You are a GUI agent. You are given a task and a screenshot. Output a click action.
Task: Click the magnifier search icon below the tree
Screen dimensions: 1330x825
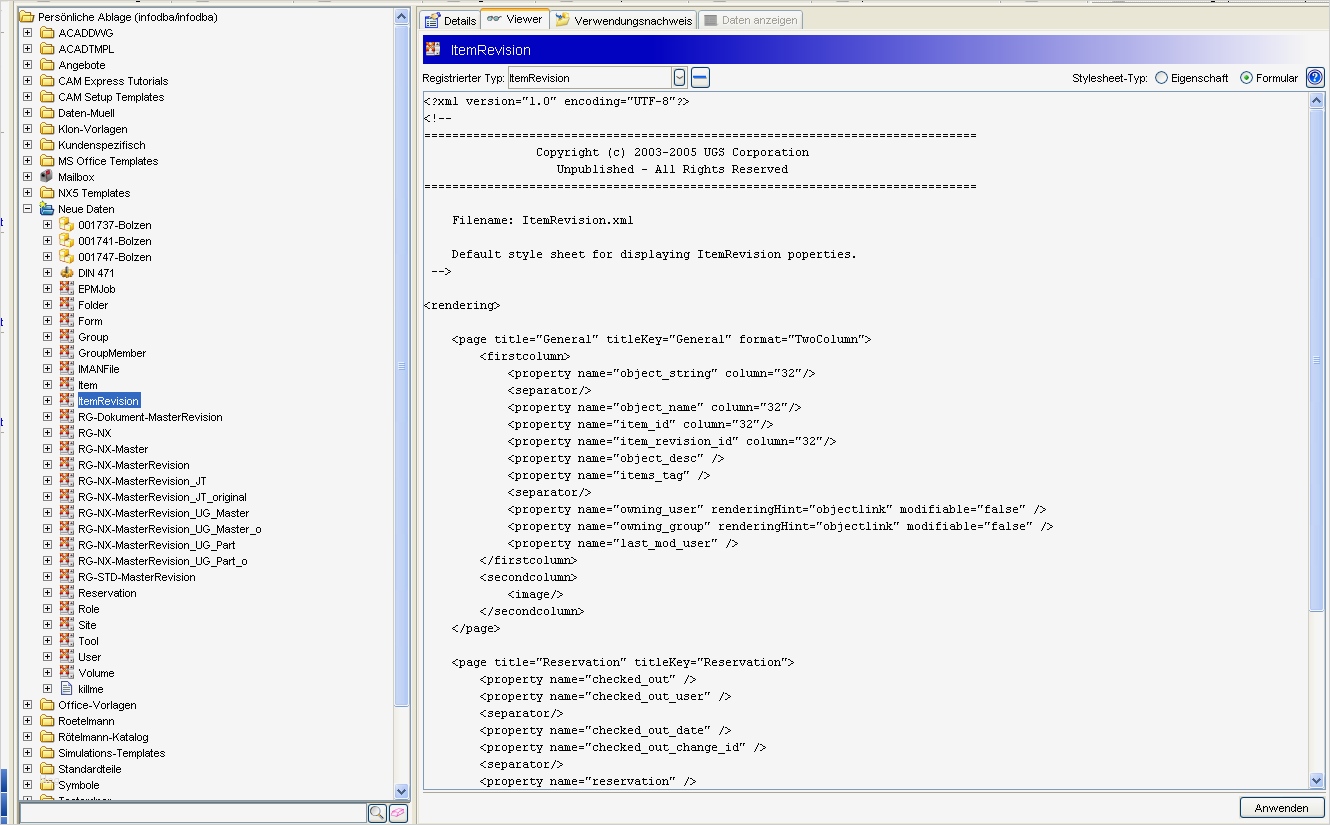(377, 813)
